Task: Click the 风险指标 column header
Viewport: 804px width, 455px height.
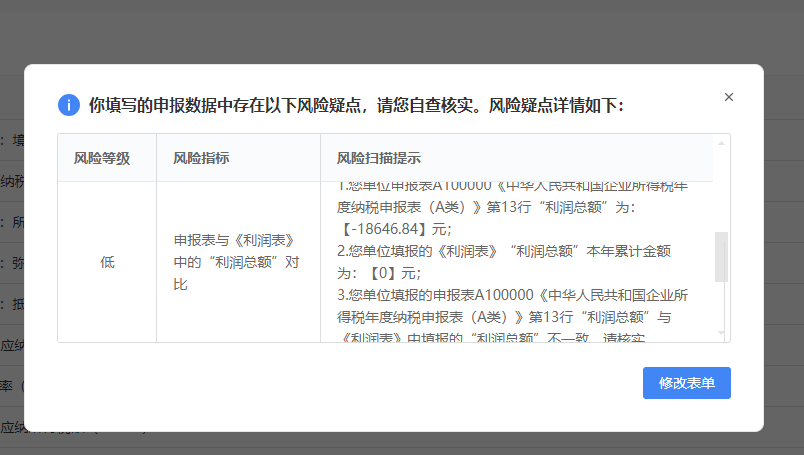Action: [238, 158]
